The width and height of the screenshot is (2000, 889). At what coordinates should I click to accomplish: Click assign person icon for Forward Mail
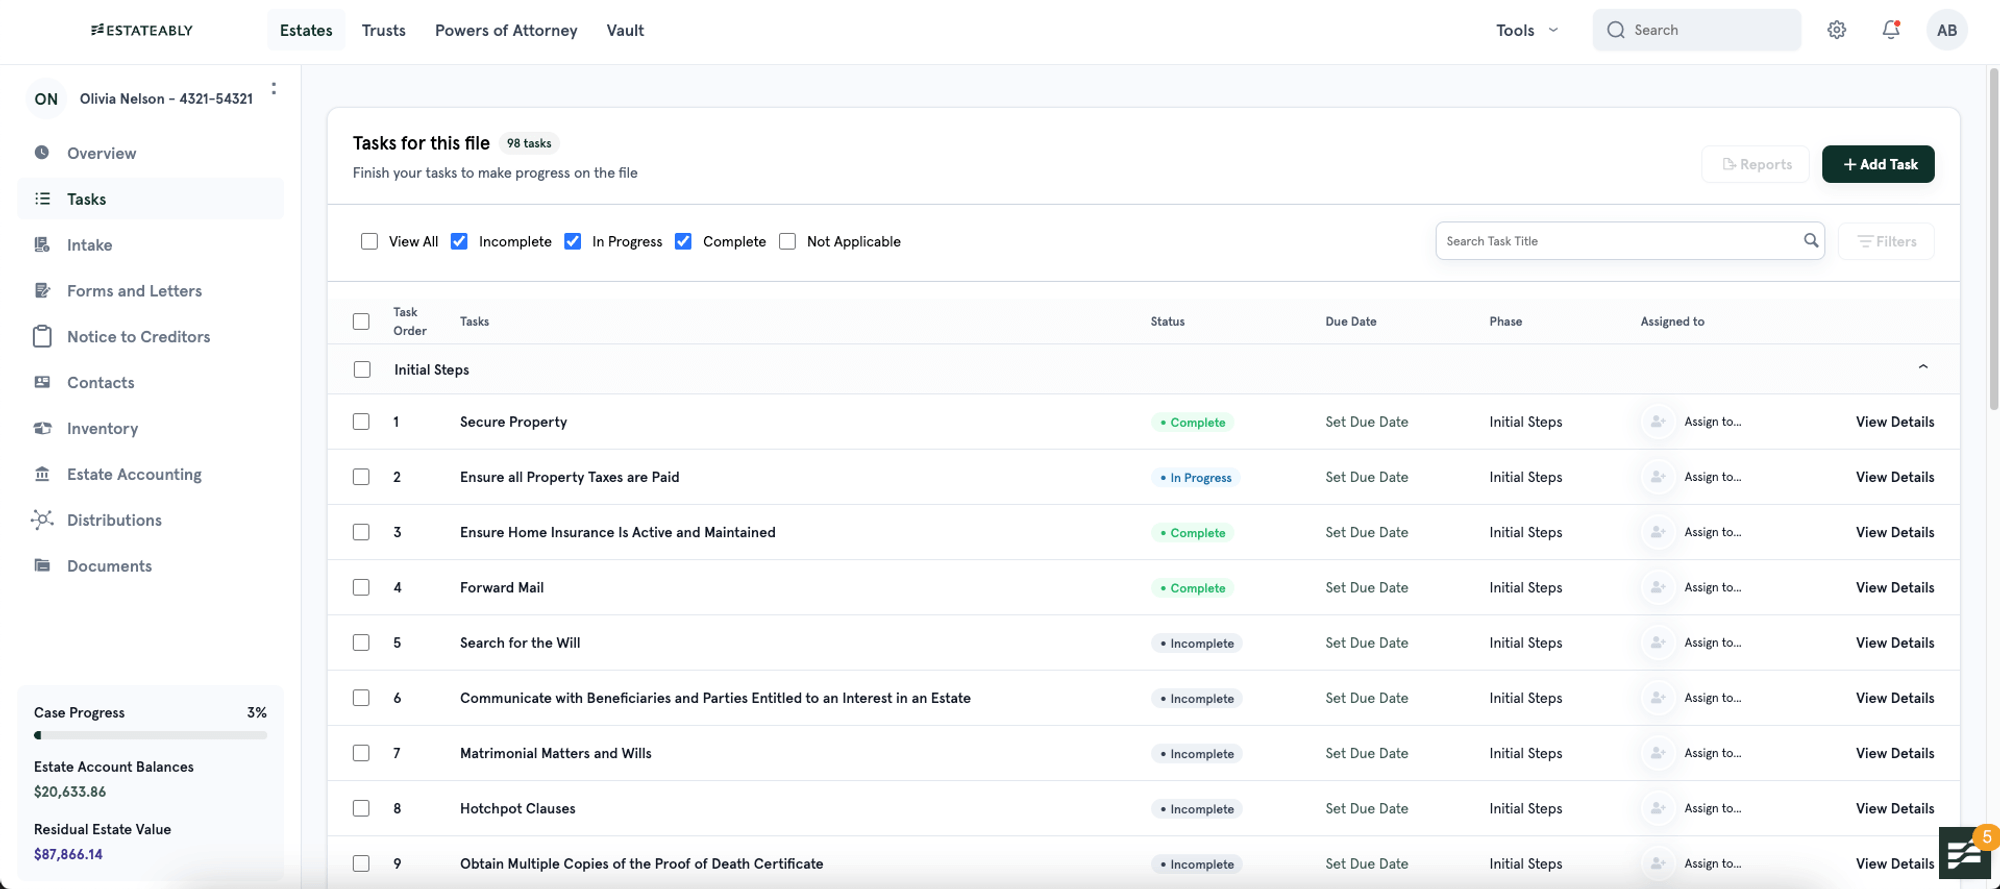(1657, 588)
